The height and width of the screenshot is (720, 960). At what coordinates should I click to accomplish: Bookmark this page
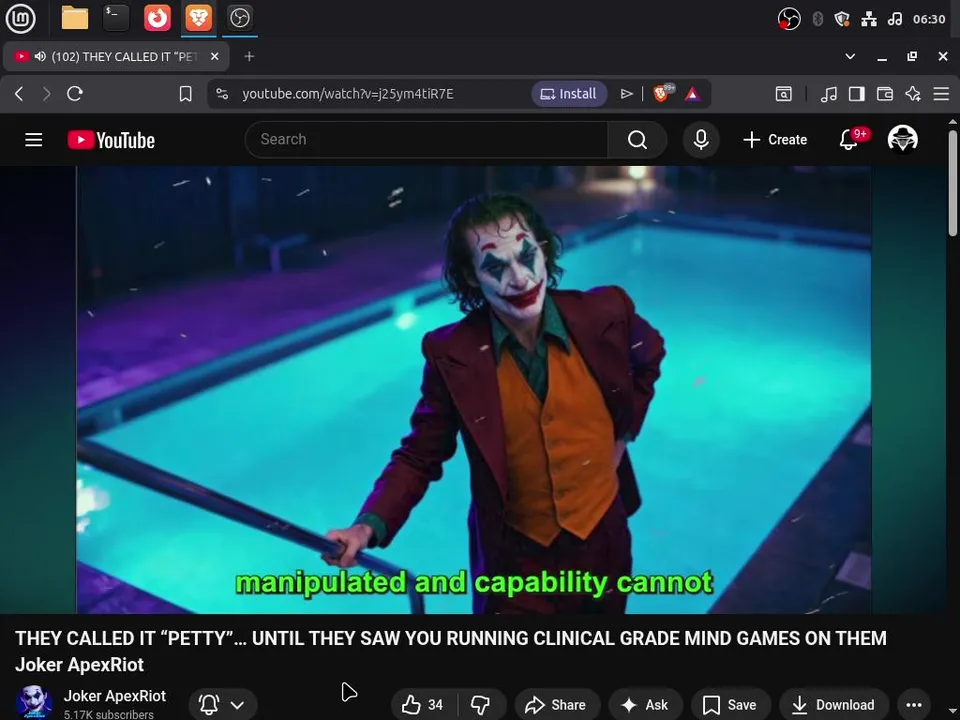186,94
